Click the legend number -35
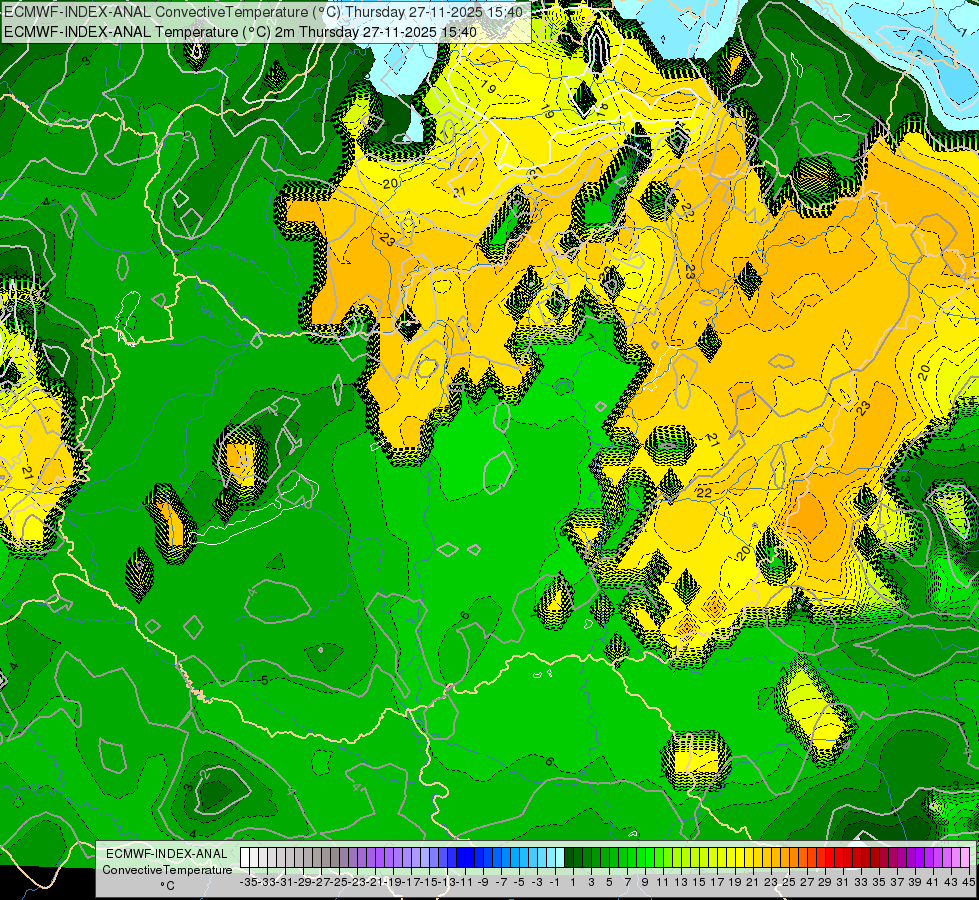 249,882
